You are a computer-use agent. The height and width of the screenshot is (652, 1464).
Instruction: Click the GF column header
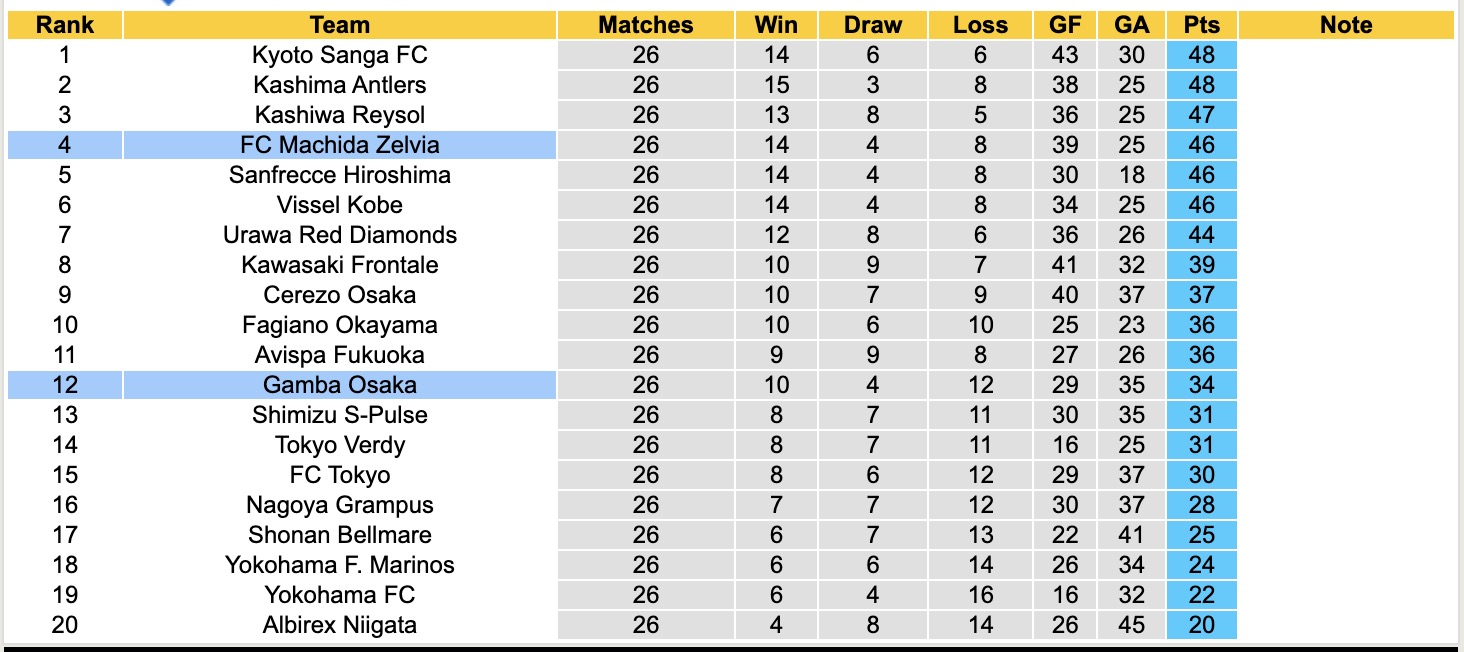[x=1065, y=25]
